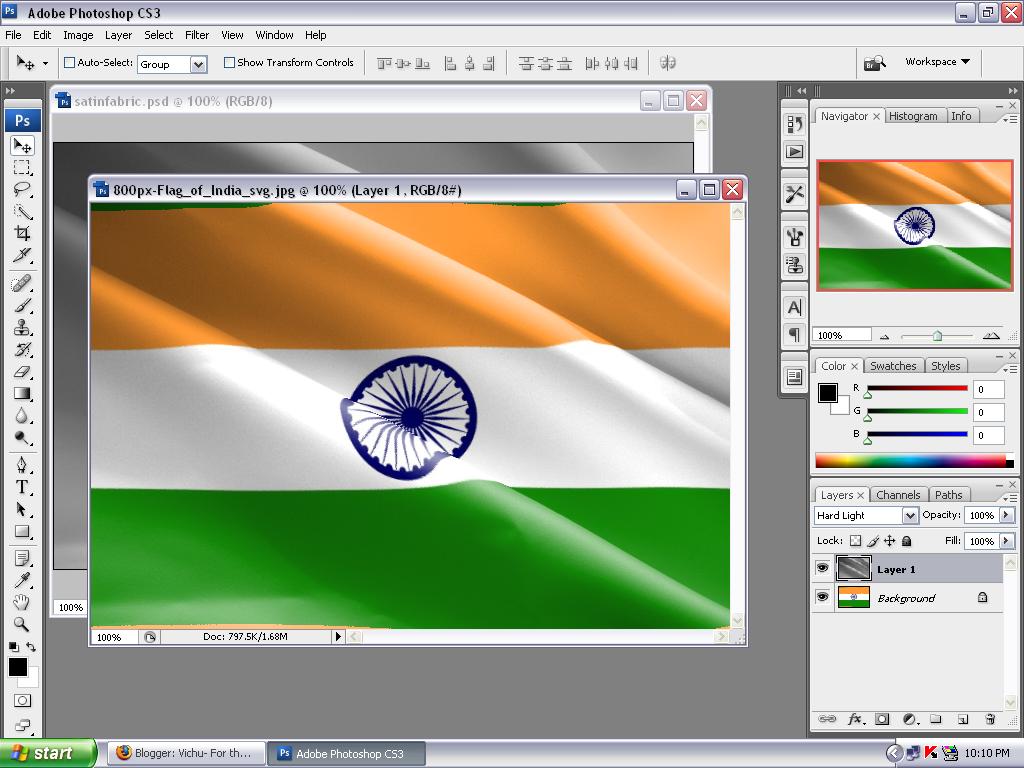Click the color spectrum ramp
Image resolution: width=1024 pixels, height=768 pixels.
click(914, 460)
